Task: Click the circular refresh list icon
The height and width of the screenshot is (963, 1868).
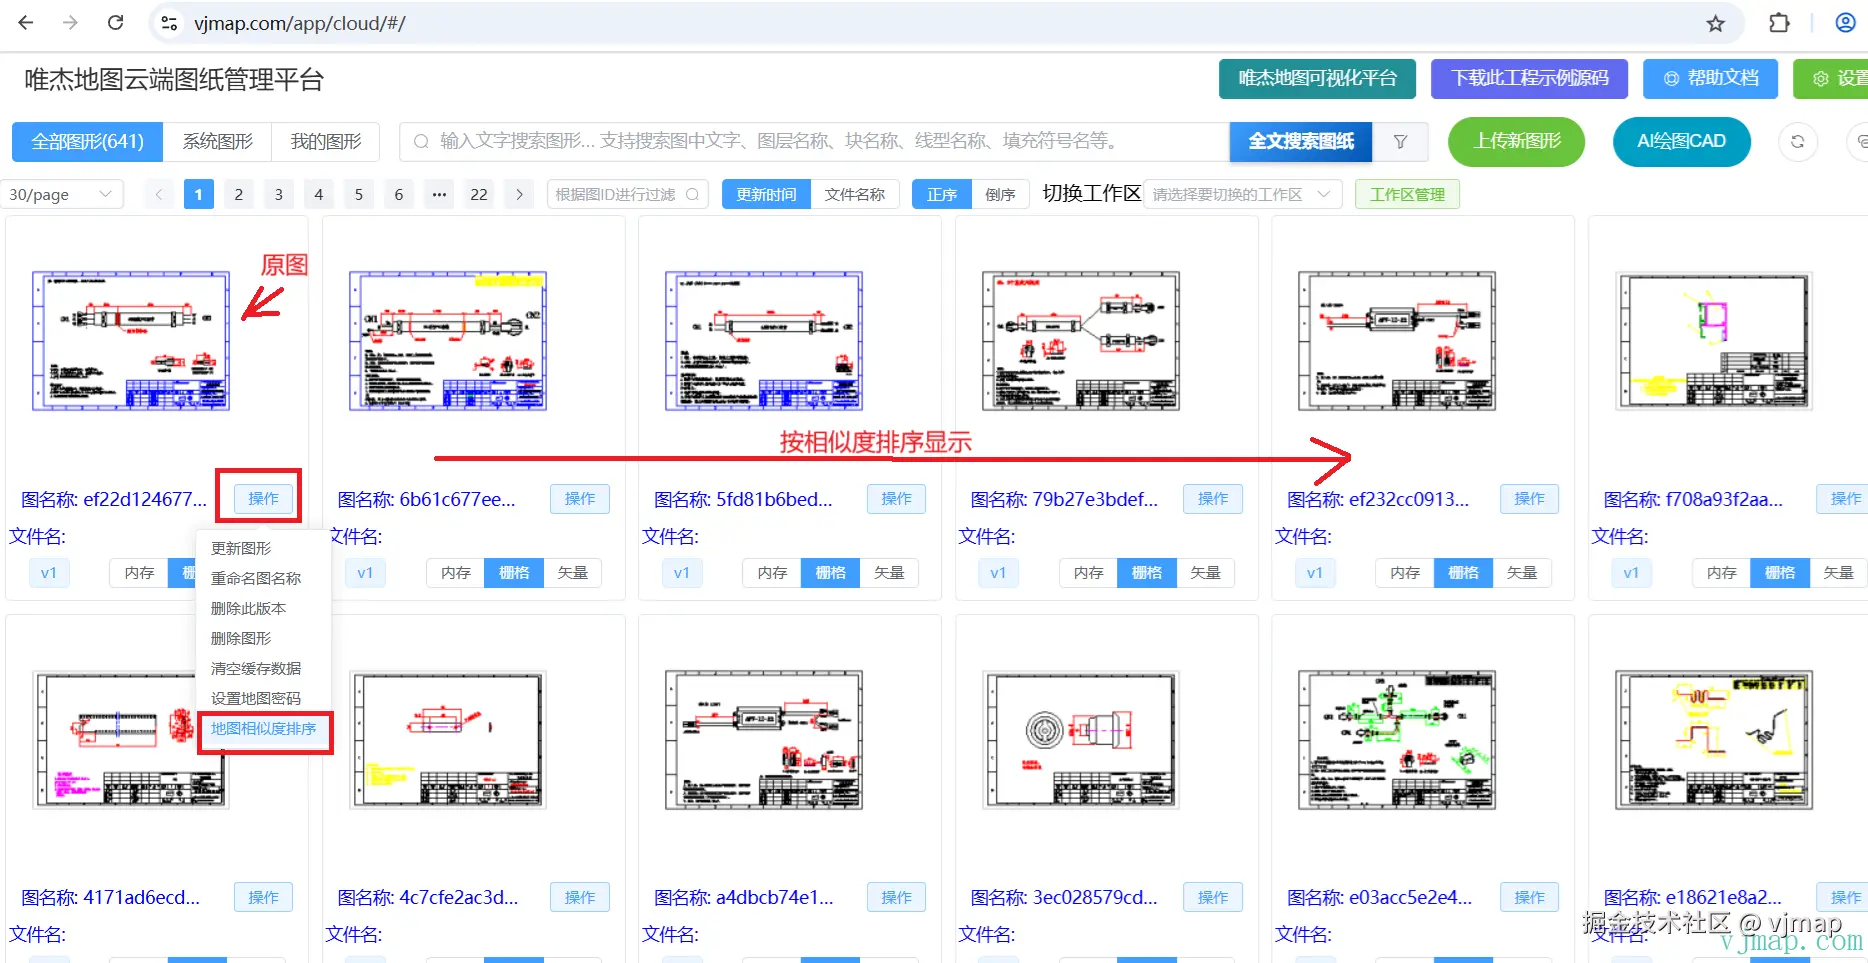Action: pos(1797,142)
